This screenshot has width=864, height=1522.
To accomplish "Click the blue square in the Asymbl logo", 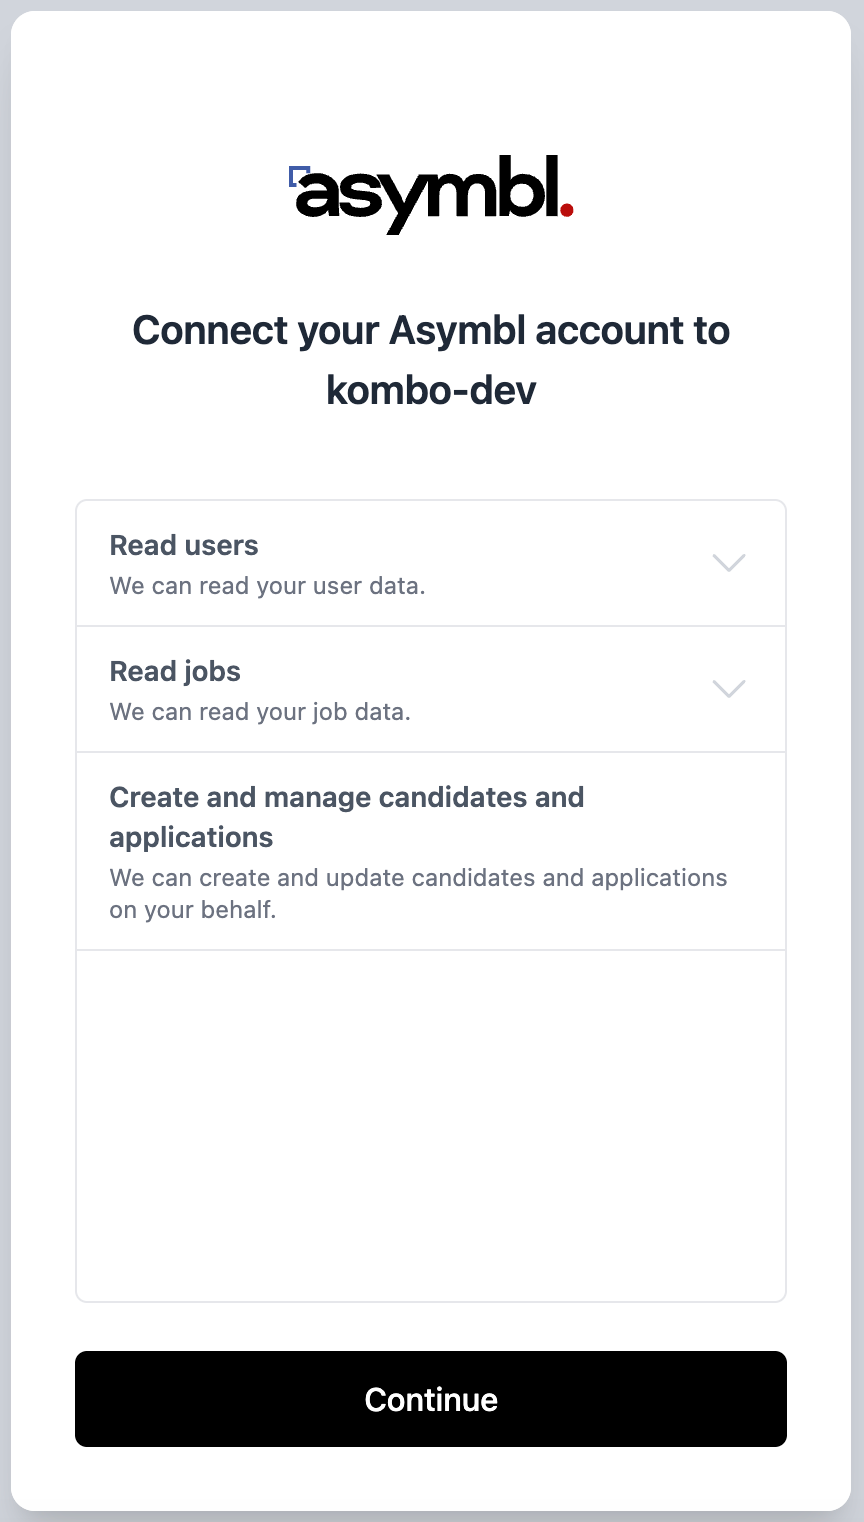I will click(x=296, y=176).
